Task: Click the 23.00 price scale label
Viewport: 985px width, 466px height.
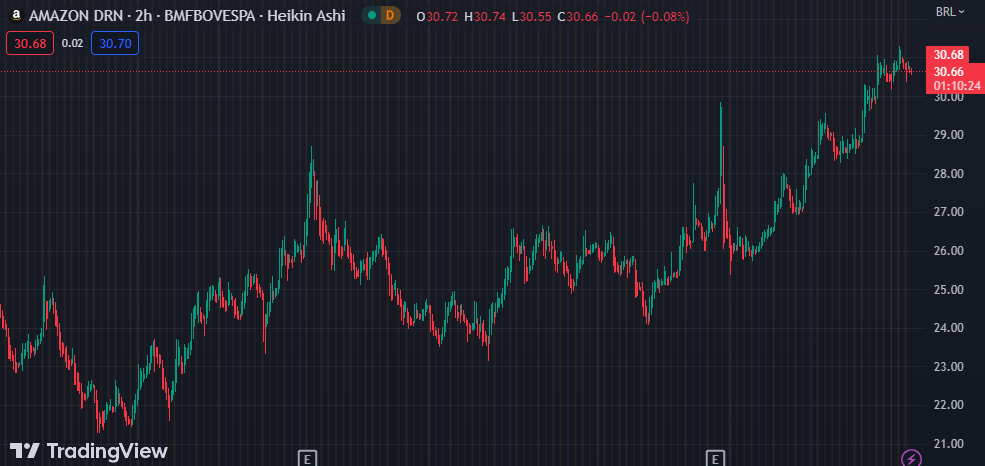Action: click(949, 367)
